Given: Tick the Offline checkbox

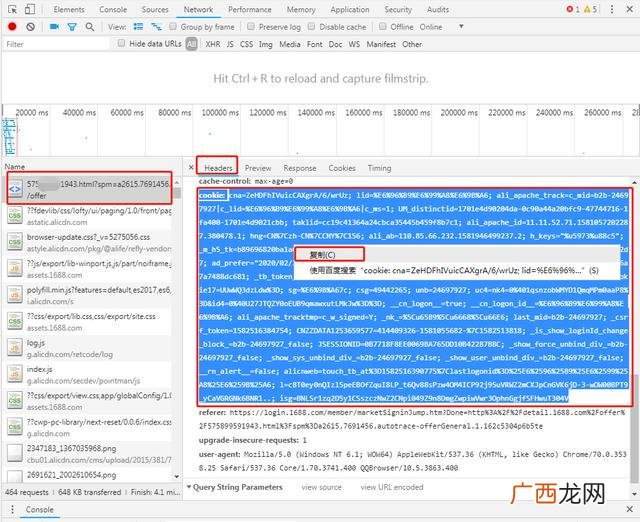Looking at the screenshot, I should coord(382,27).
